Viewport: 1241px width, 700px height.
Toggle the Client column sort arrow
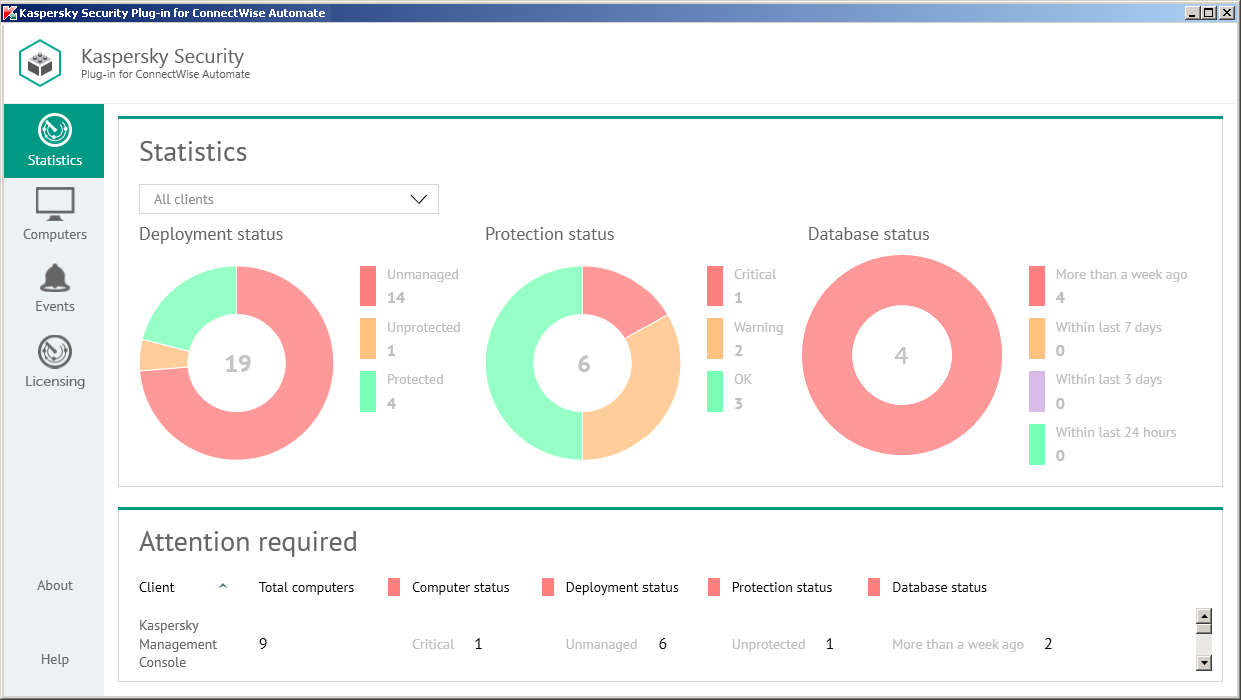point(222,585)
